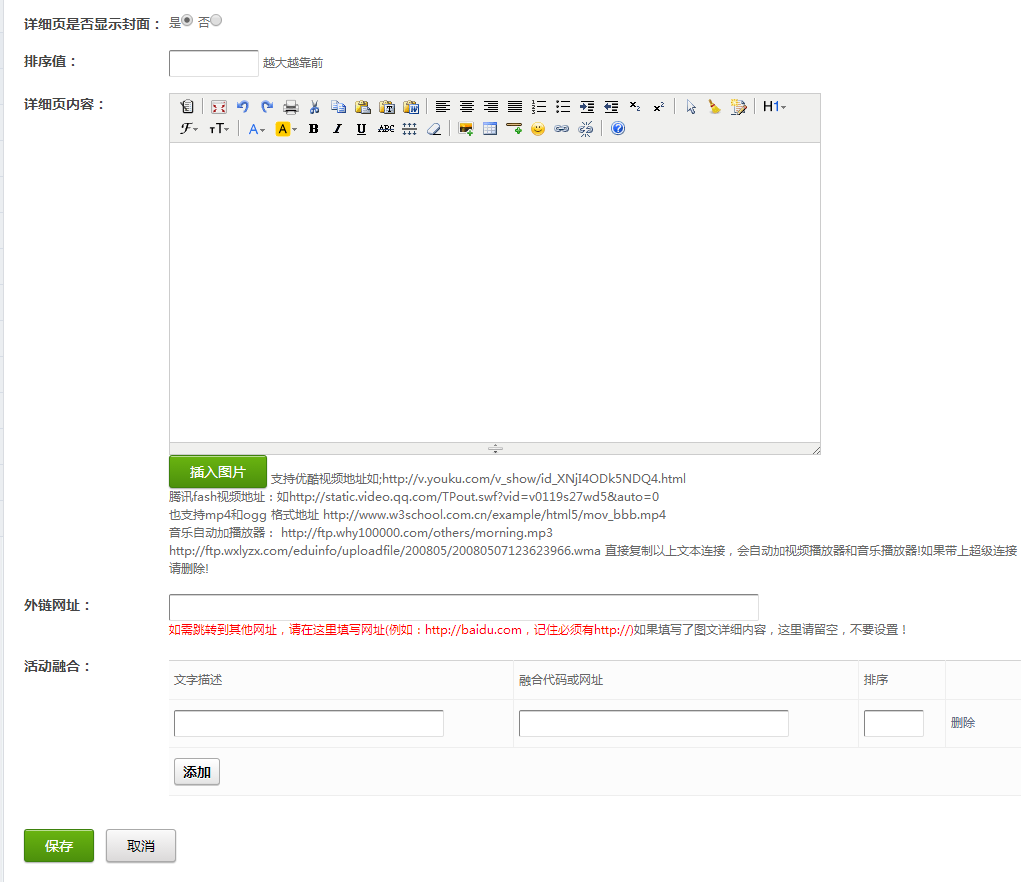This screenshot has width=1027, height=882.
Task: Click the undo icon in editor toolbar
Action: 242,106
